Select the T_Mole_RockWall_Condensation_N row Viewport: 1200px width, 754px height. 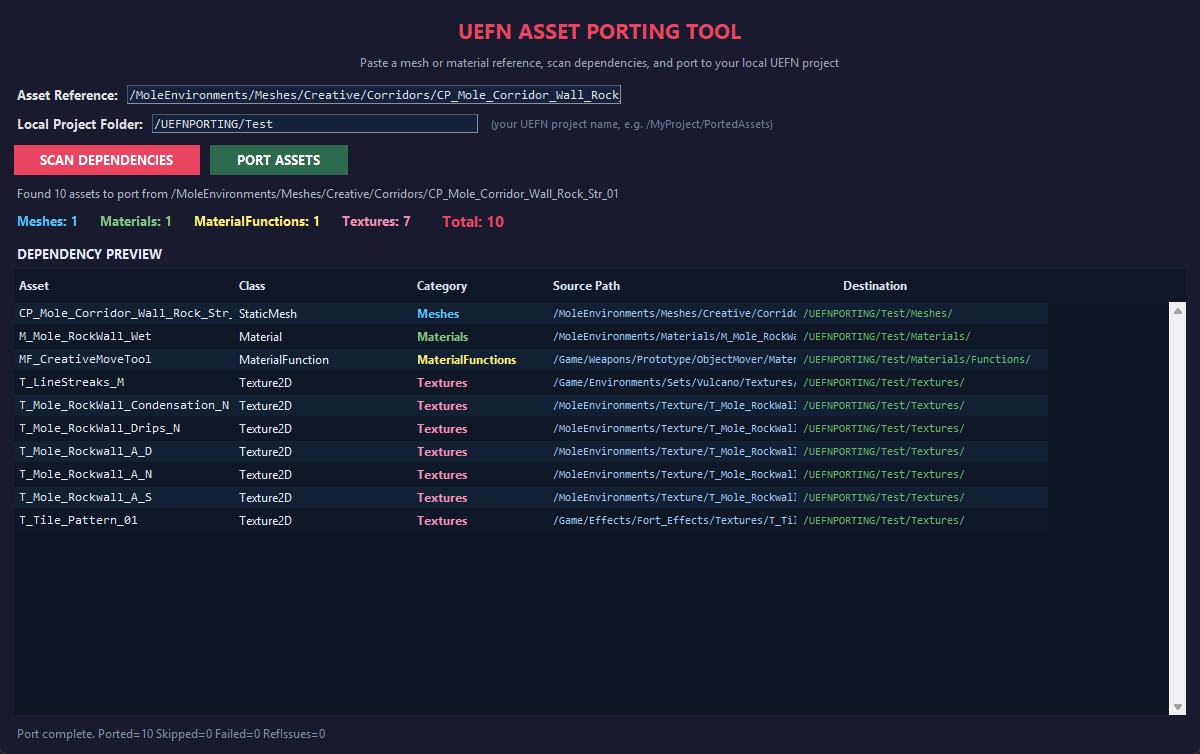531,405
